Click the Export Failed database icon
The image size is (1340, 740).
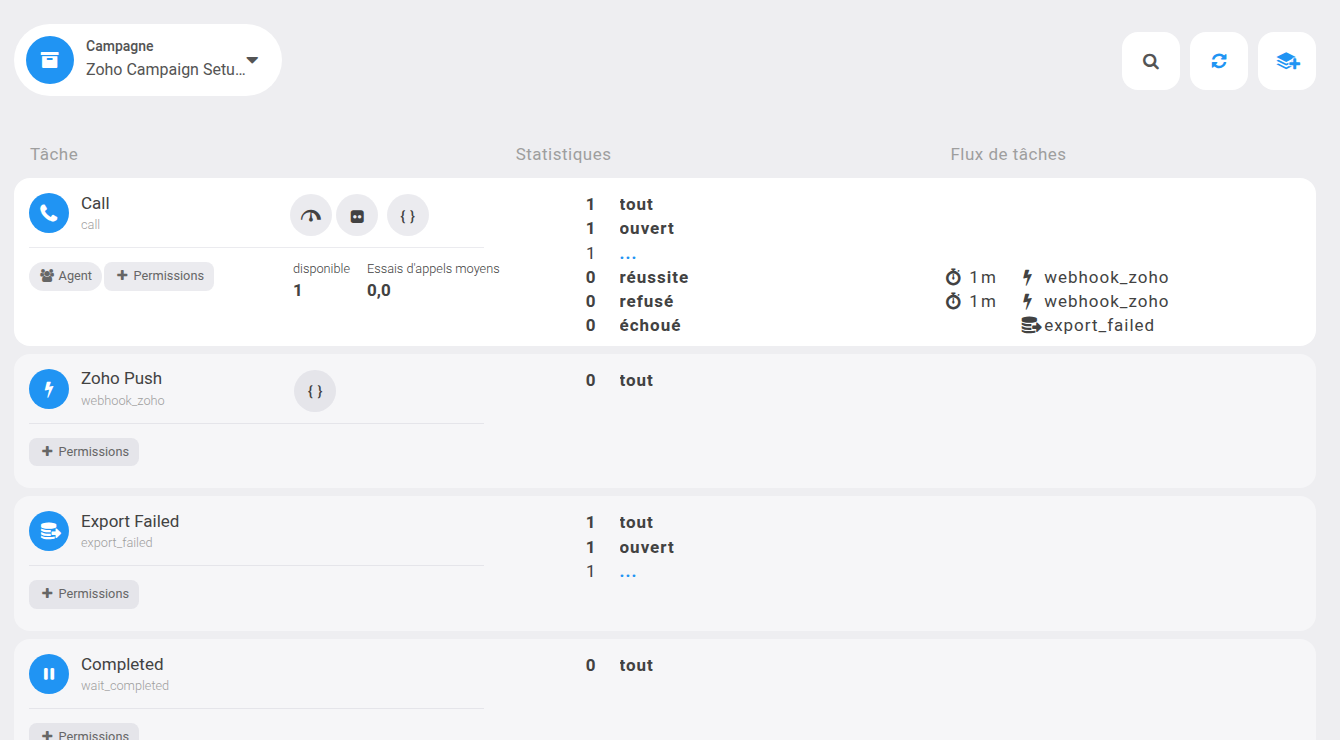click(49, 531)
